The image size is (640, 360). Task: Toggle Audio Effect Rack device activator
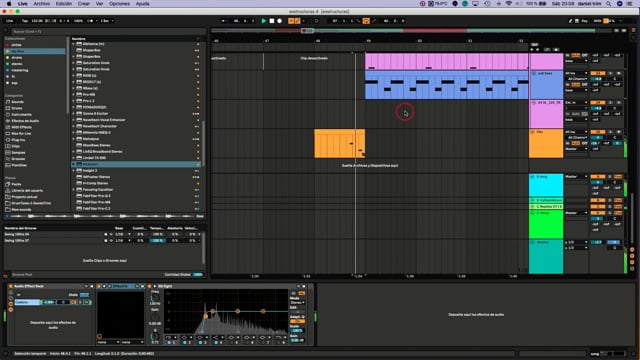coord(11,286)
